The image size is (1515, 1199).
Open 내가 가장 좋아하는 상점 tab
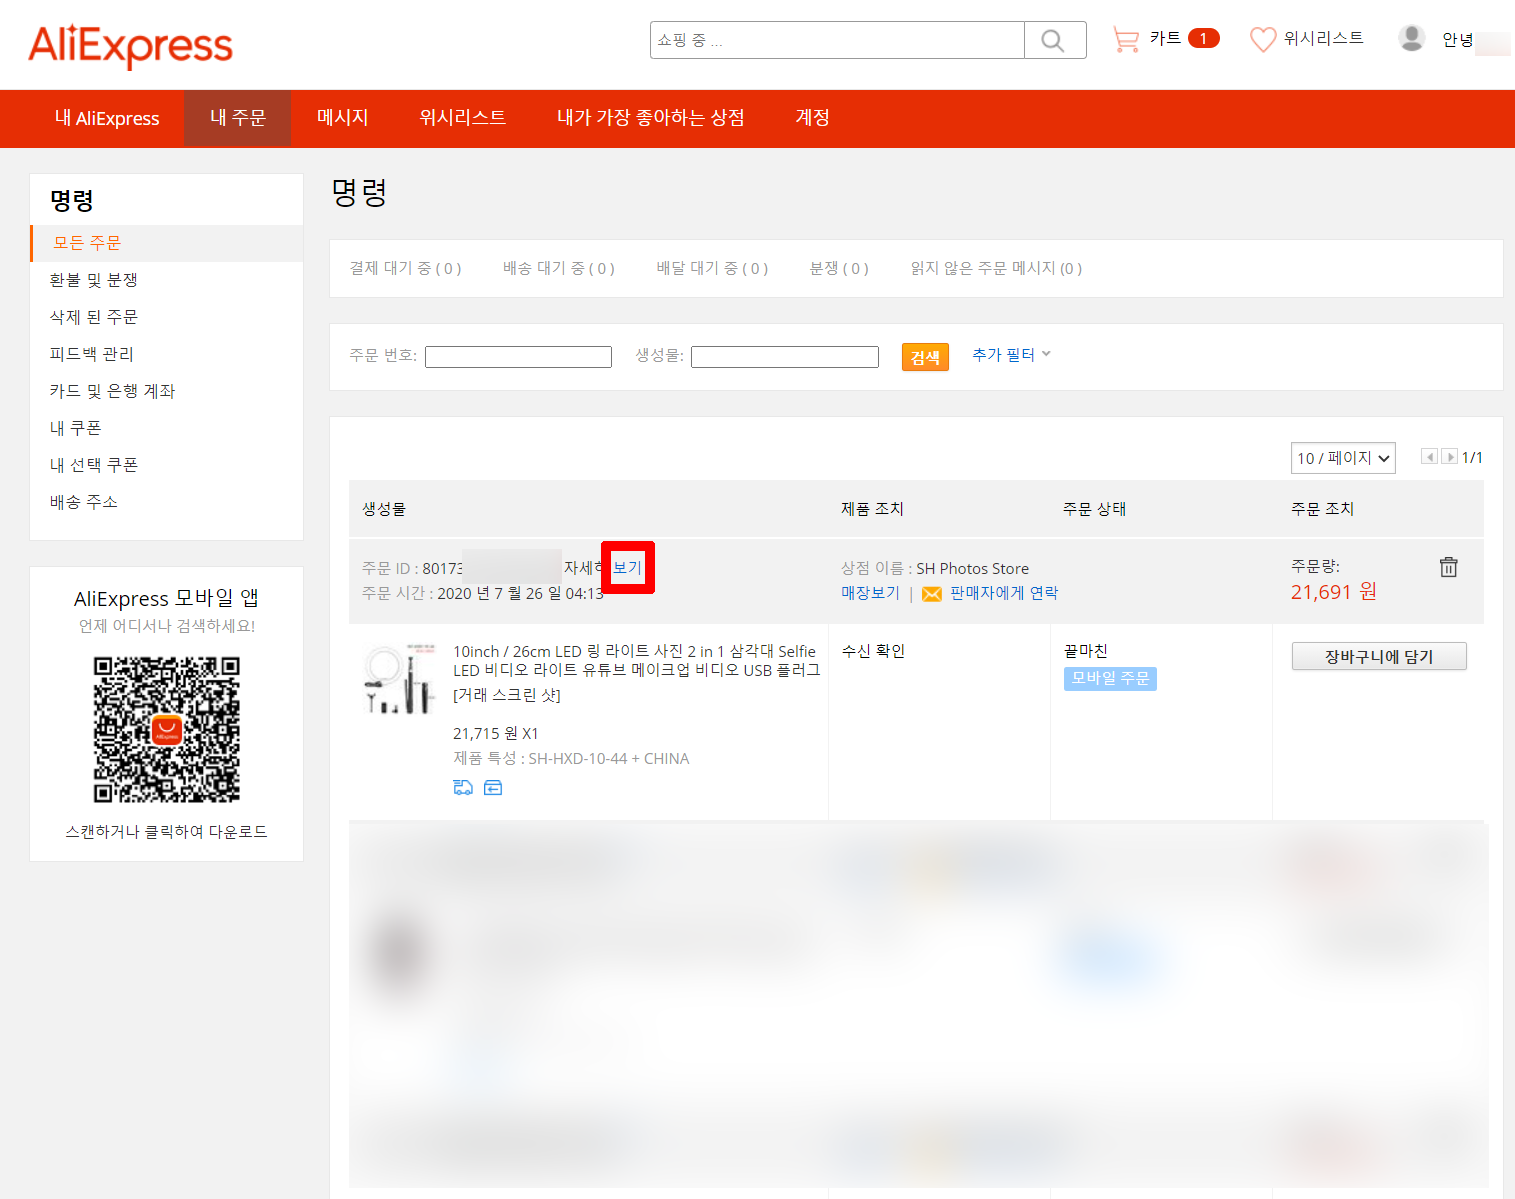point(651,118)
